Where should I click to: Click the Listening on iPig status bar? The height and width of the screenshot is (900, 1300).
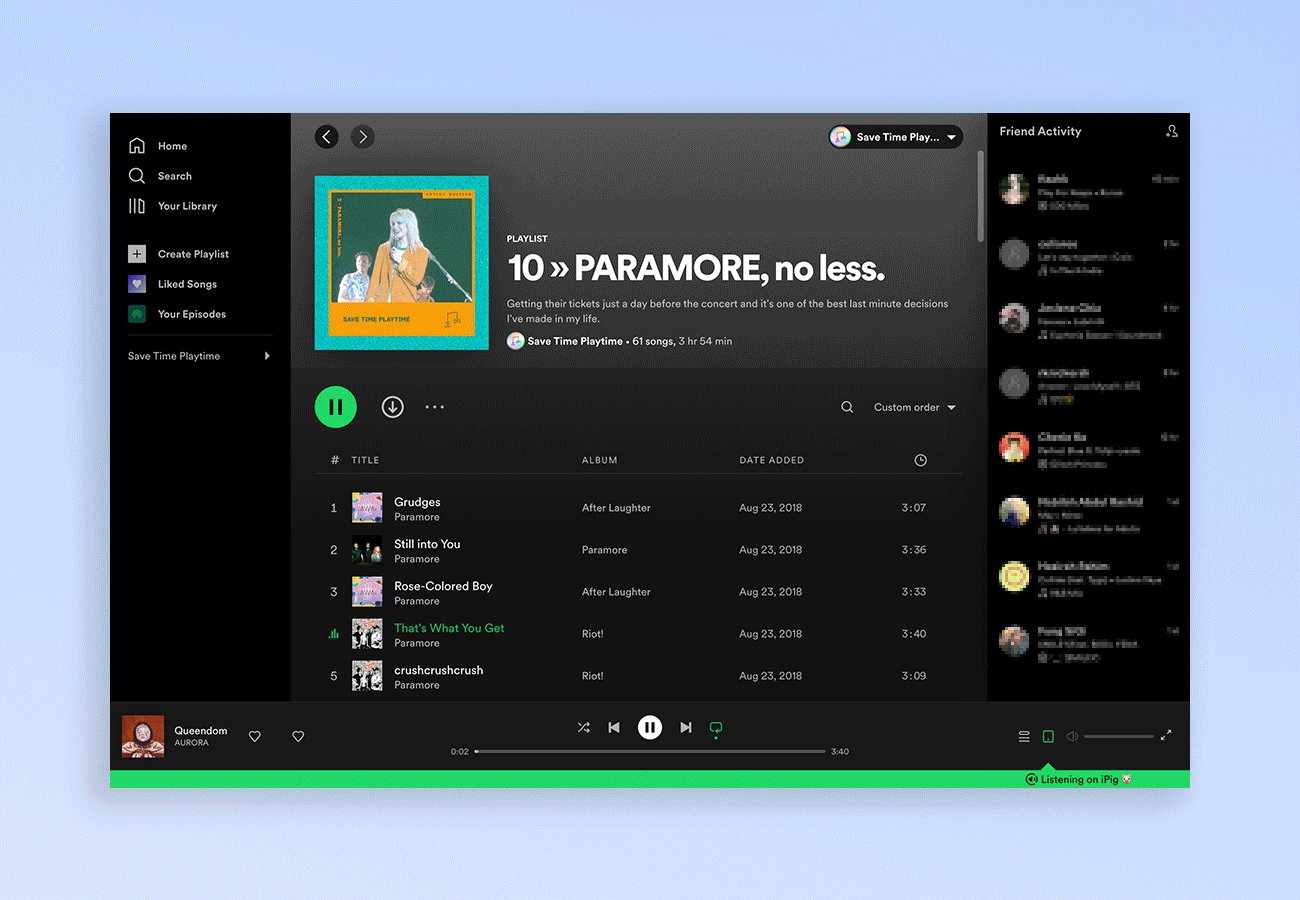tap(650, 779)
